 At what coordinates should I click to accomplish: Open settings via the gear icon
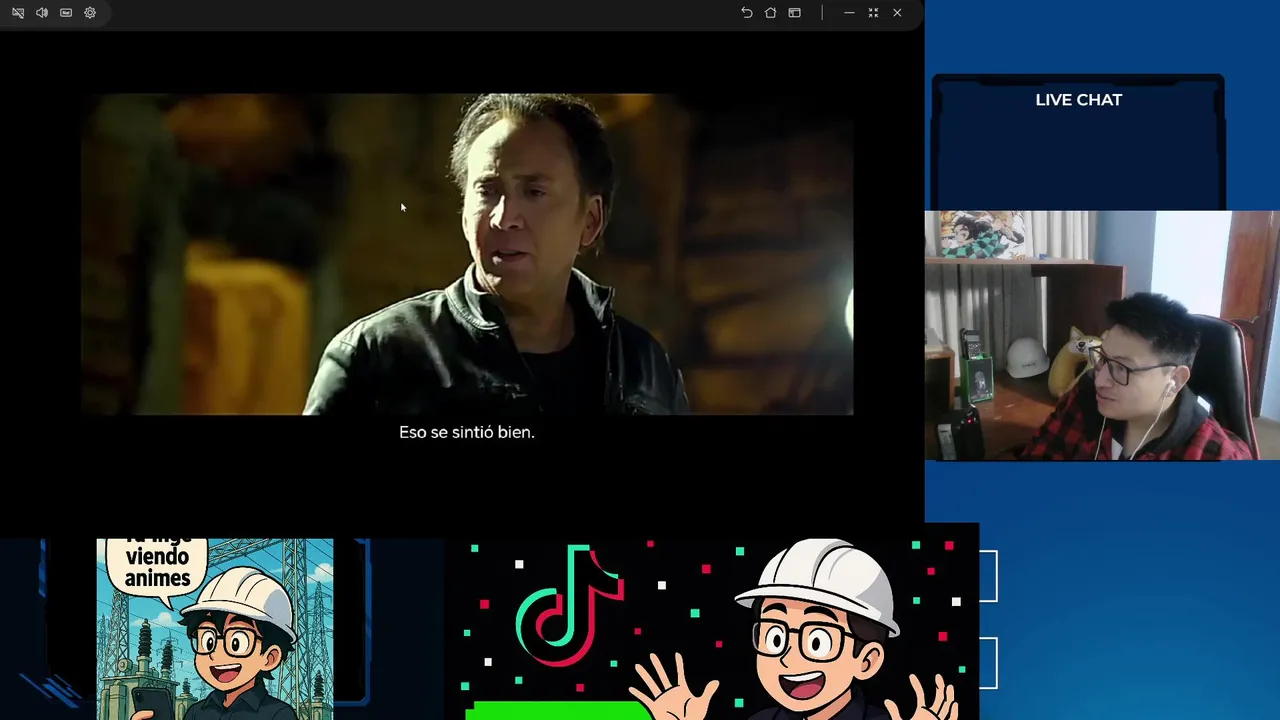(90, 13)
